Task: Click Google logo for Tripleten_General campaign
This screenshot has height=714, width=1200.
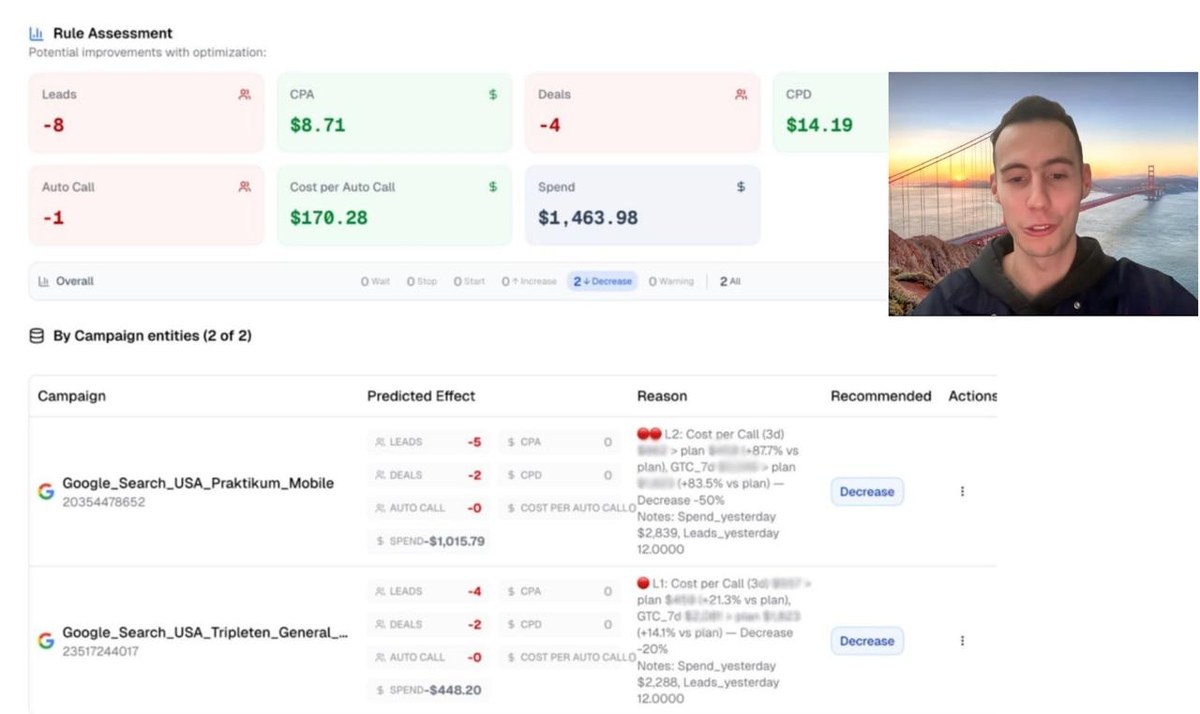Action: click(x=46, y=641)
